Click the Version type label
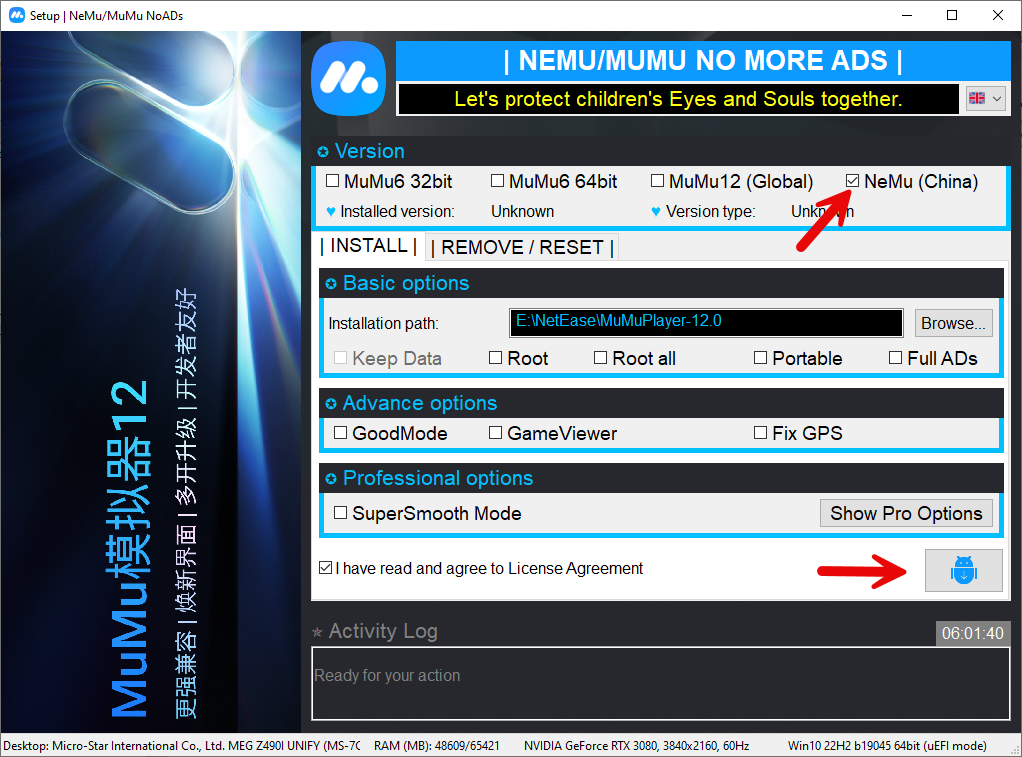This screenshot has height=757, width=1022. [x=710, y=211]
